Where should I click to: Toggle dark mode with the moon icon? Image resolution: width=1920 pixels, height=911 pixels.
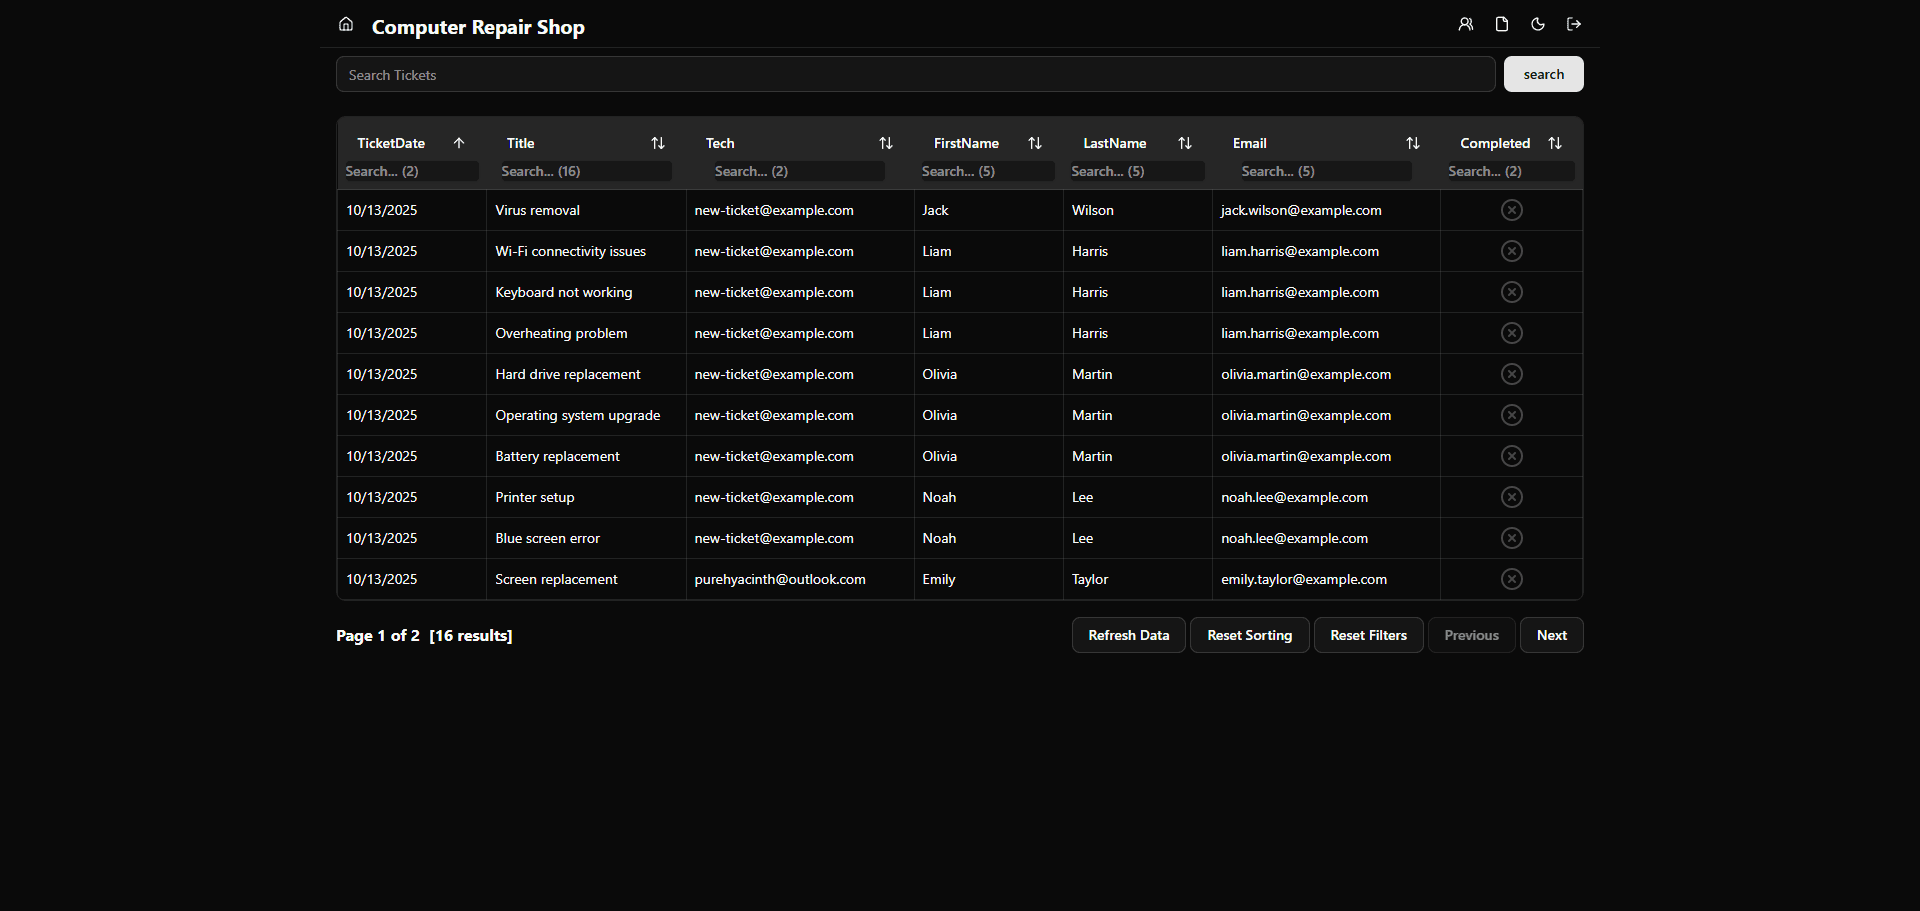pos(1538,24)
